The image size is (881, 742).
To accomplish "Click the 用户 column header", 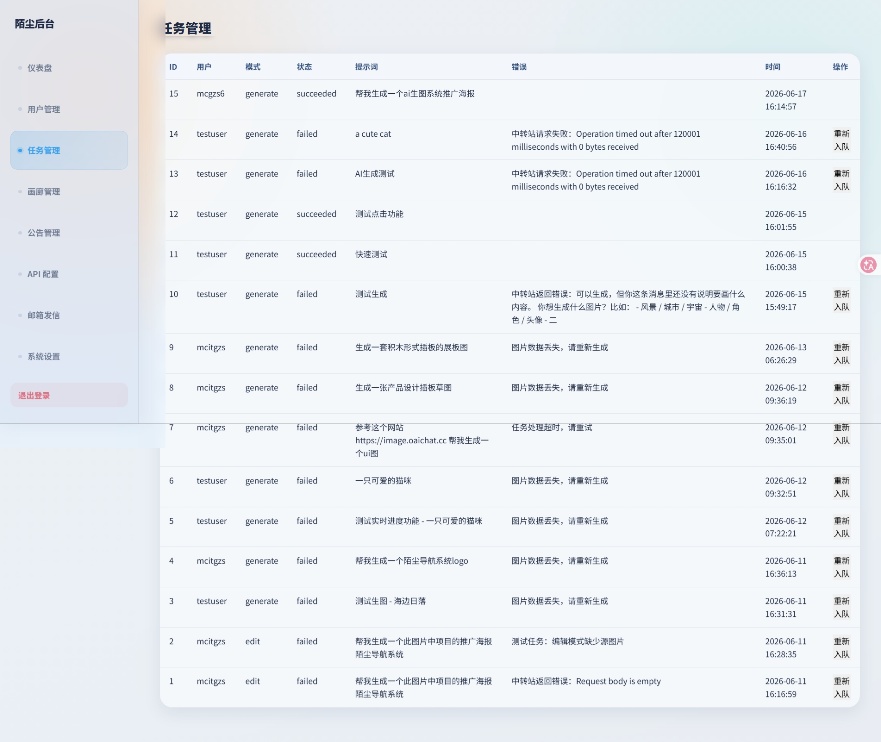I will (x=204, y=67).
